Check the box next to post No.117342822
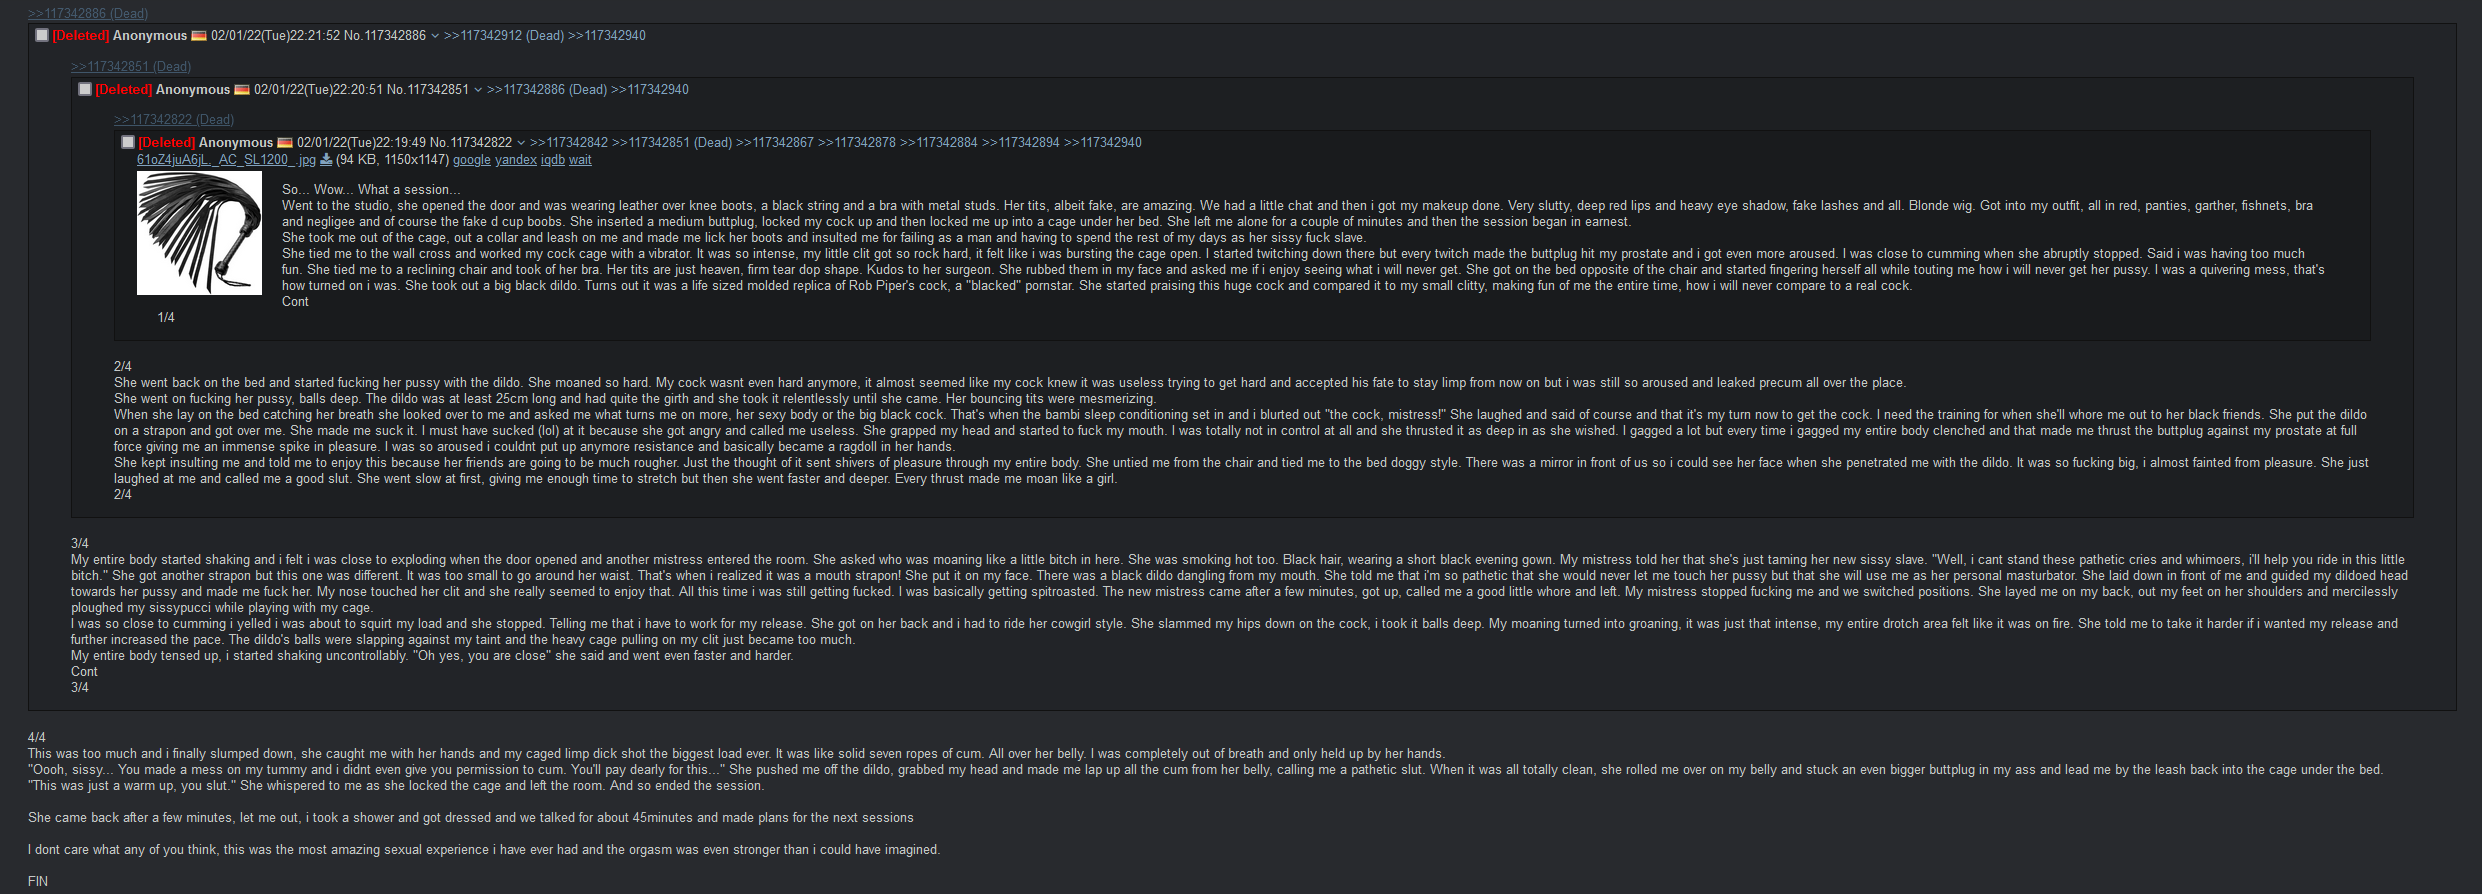The height and width of the screenshot is (894, 2482). click(x=128, y=142)
